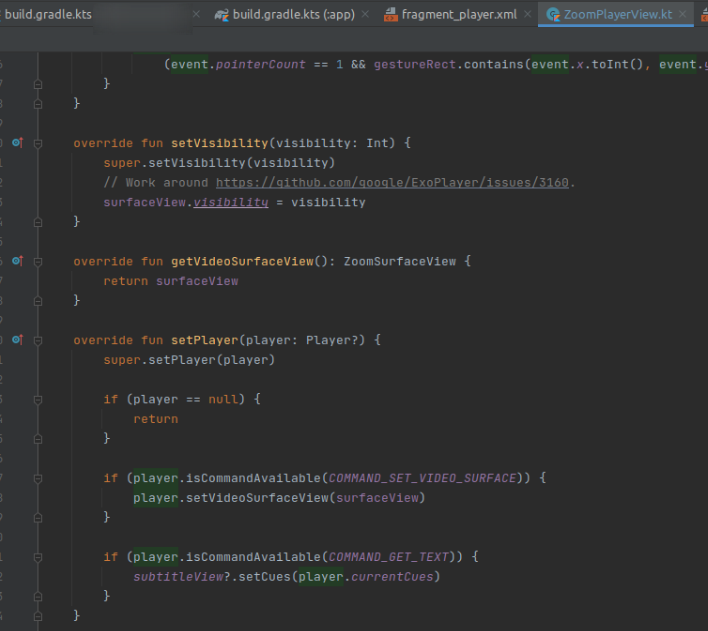Click gestureRect in the contains call
This screenshot has height=631, width=708.
(x=415, y=65)
